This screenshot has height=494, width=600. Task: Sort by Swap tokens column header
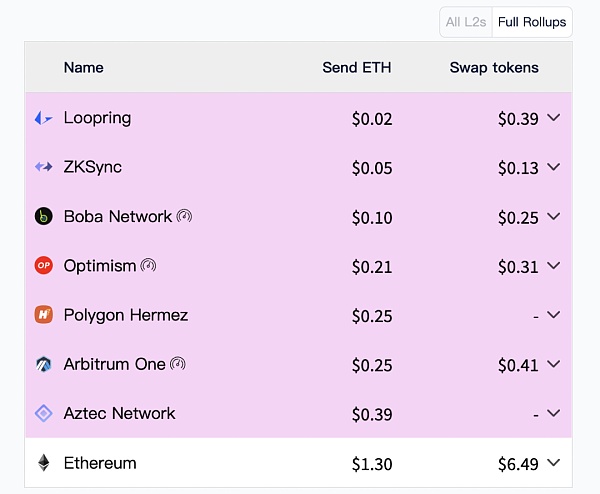494,68
